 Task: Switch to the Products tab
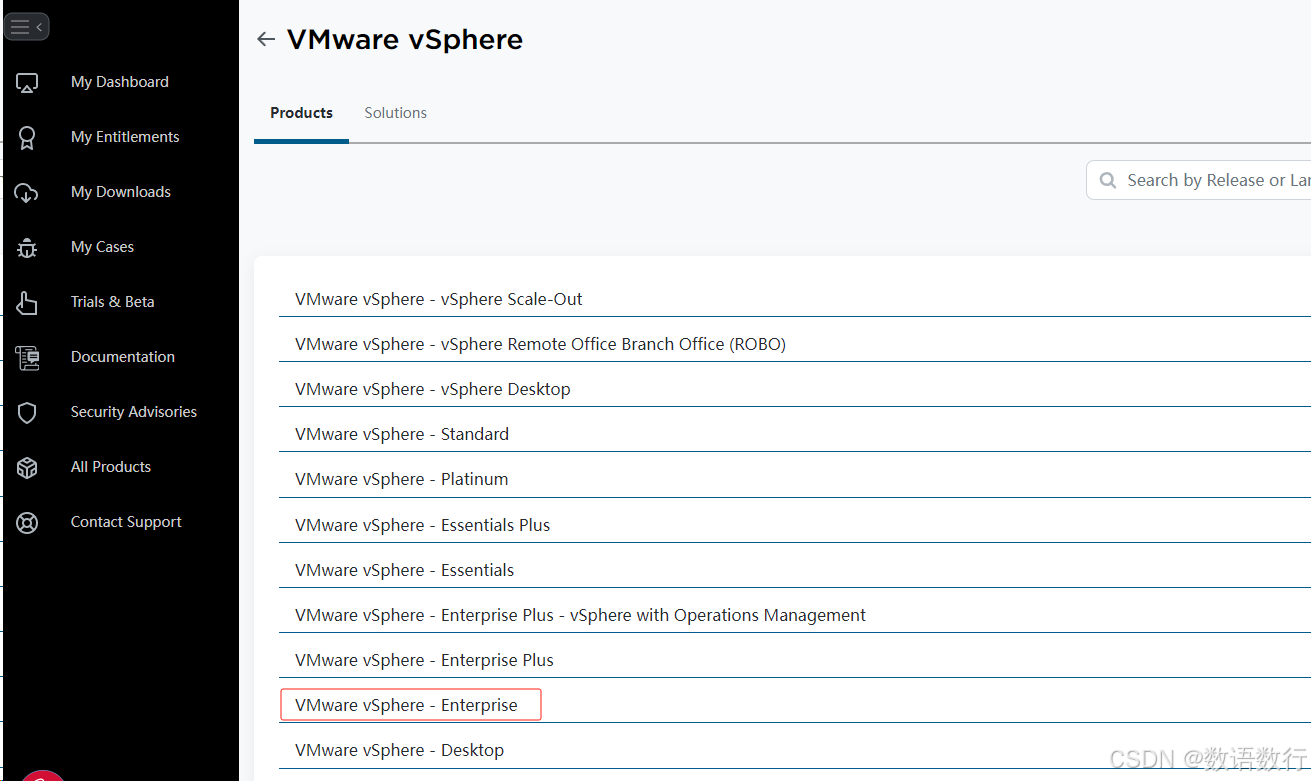(301, 113)
